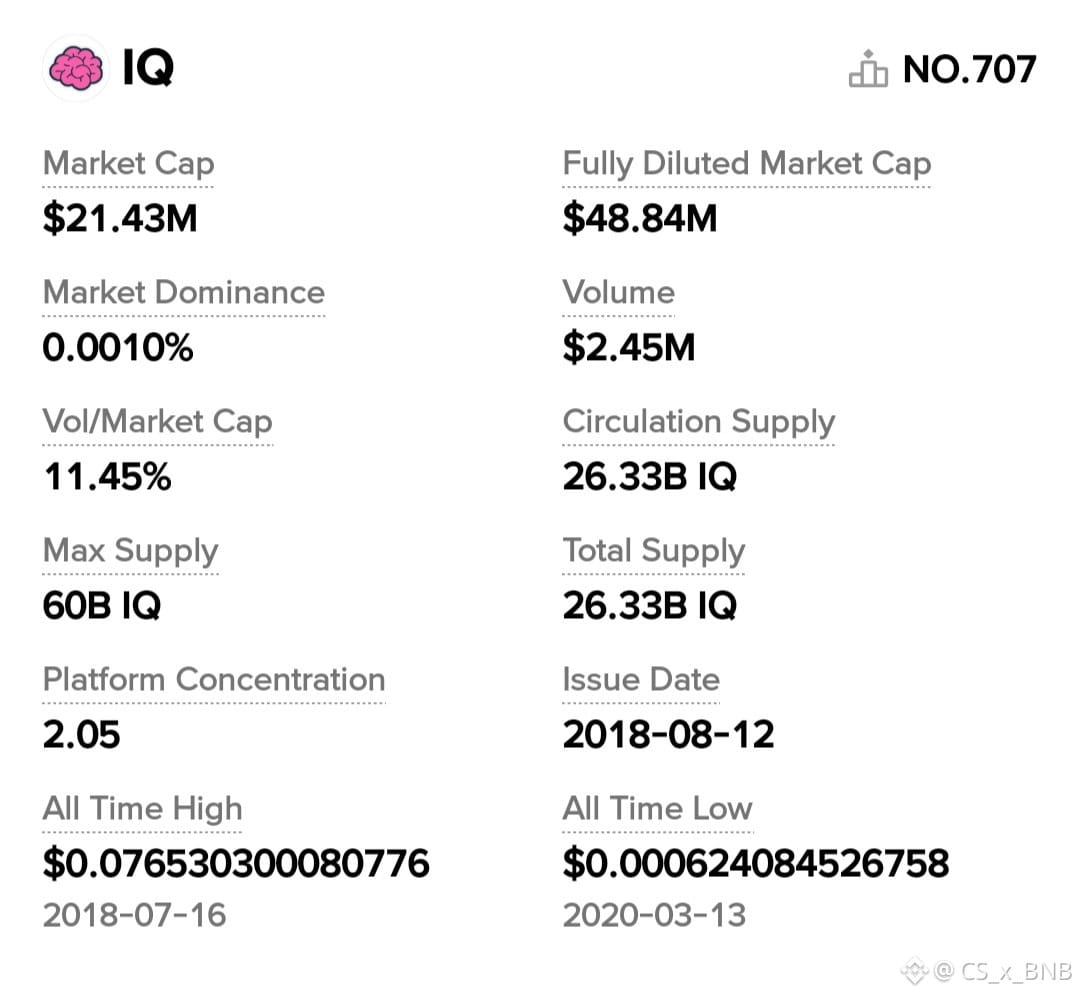Select the Max Supply label
The height and width of the screenshot is (996, 1080).
click(x=130, y=550)
